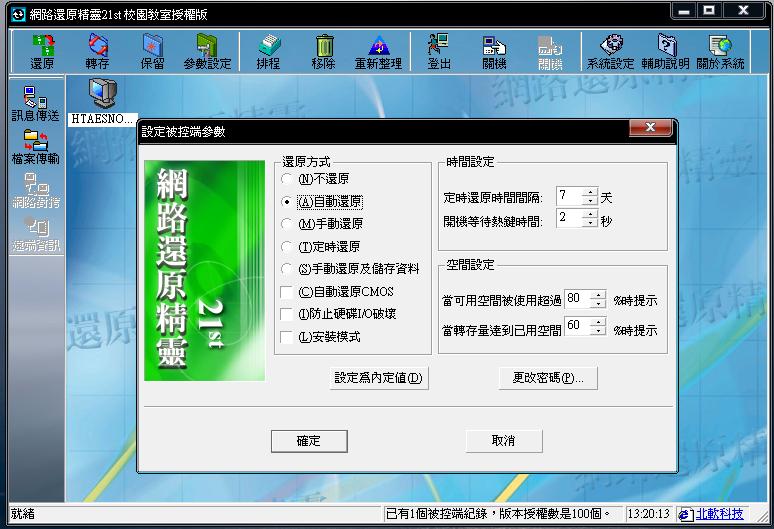This screenshot has width=774, height=529.
Task: Open 檔案傳輸 file transfer sidebar icon
Action: click(x=35, y=146)
